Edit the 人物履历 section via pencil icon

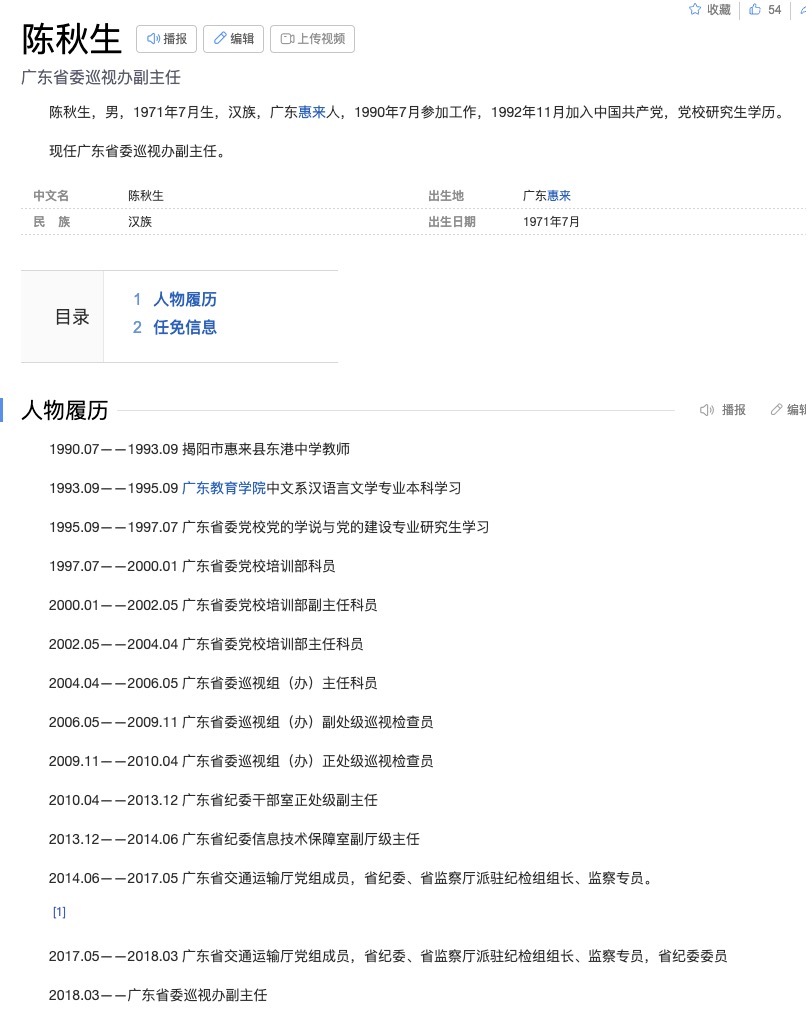pyautogui.click(x=788, y=410)
